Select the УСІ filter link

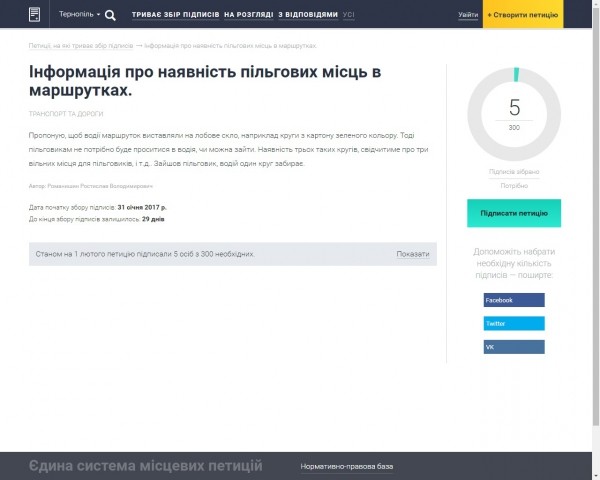(x=349, y=15)
